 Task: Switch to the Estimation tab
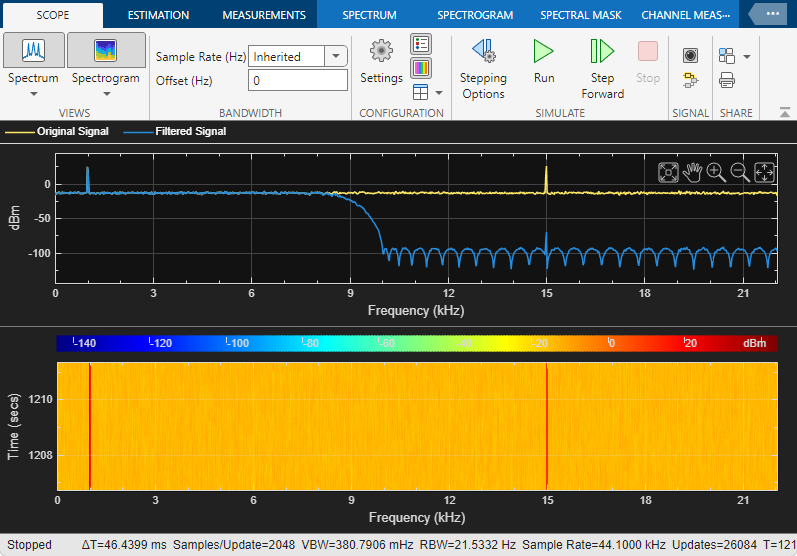(x=159, y=15)
